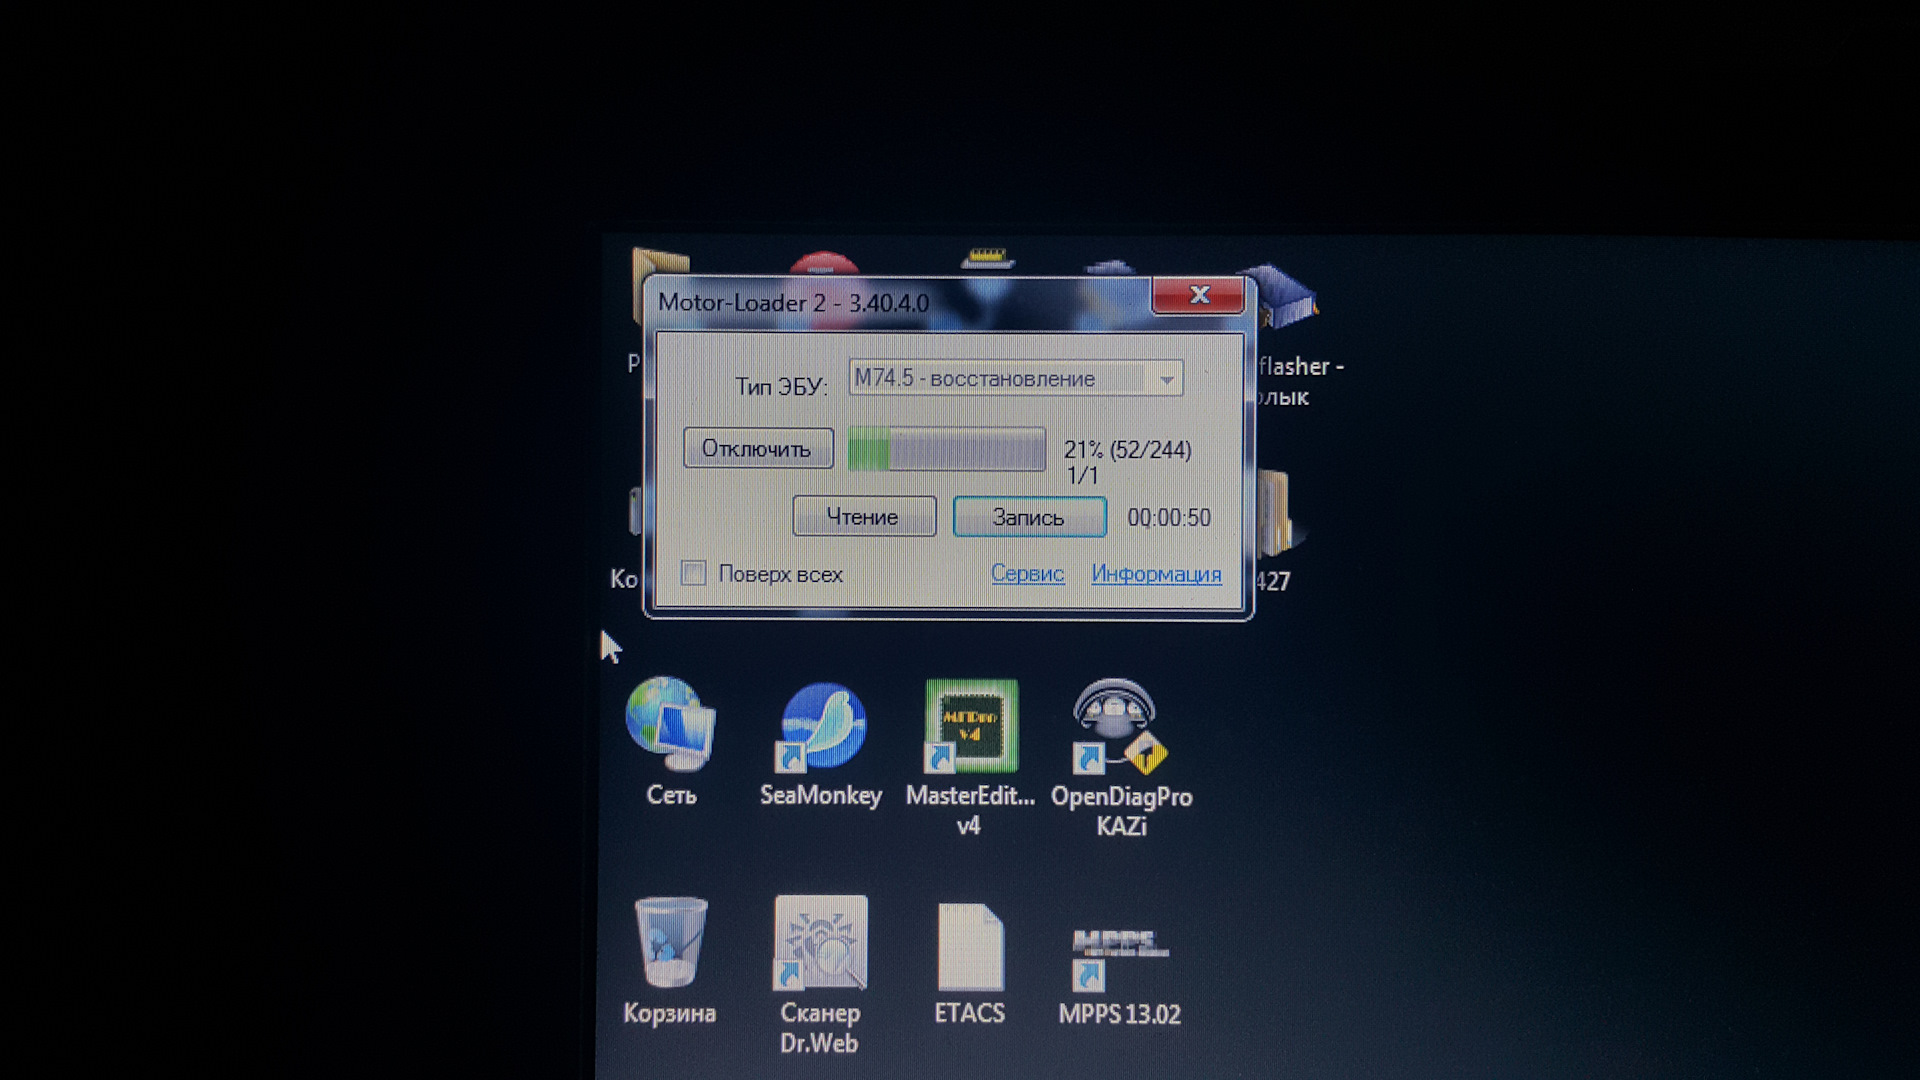Click the Отключить button
Viewport: 1920px width, 1080px height.
click(x=758, y=448)
